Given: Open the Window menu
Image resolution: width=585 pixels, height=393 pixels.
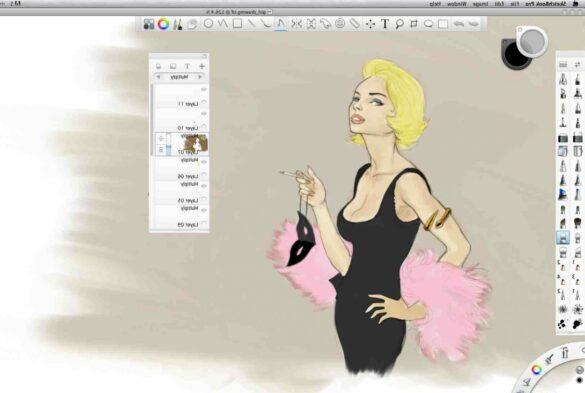Looking at the screenshot, I should point(457,4).
